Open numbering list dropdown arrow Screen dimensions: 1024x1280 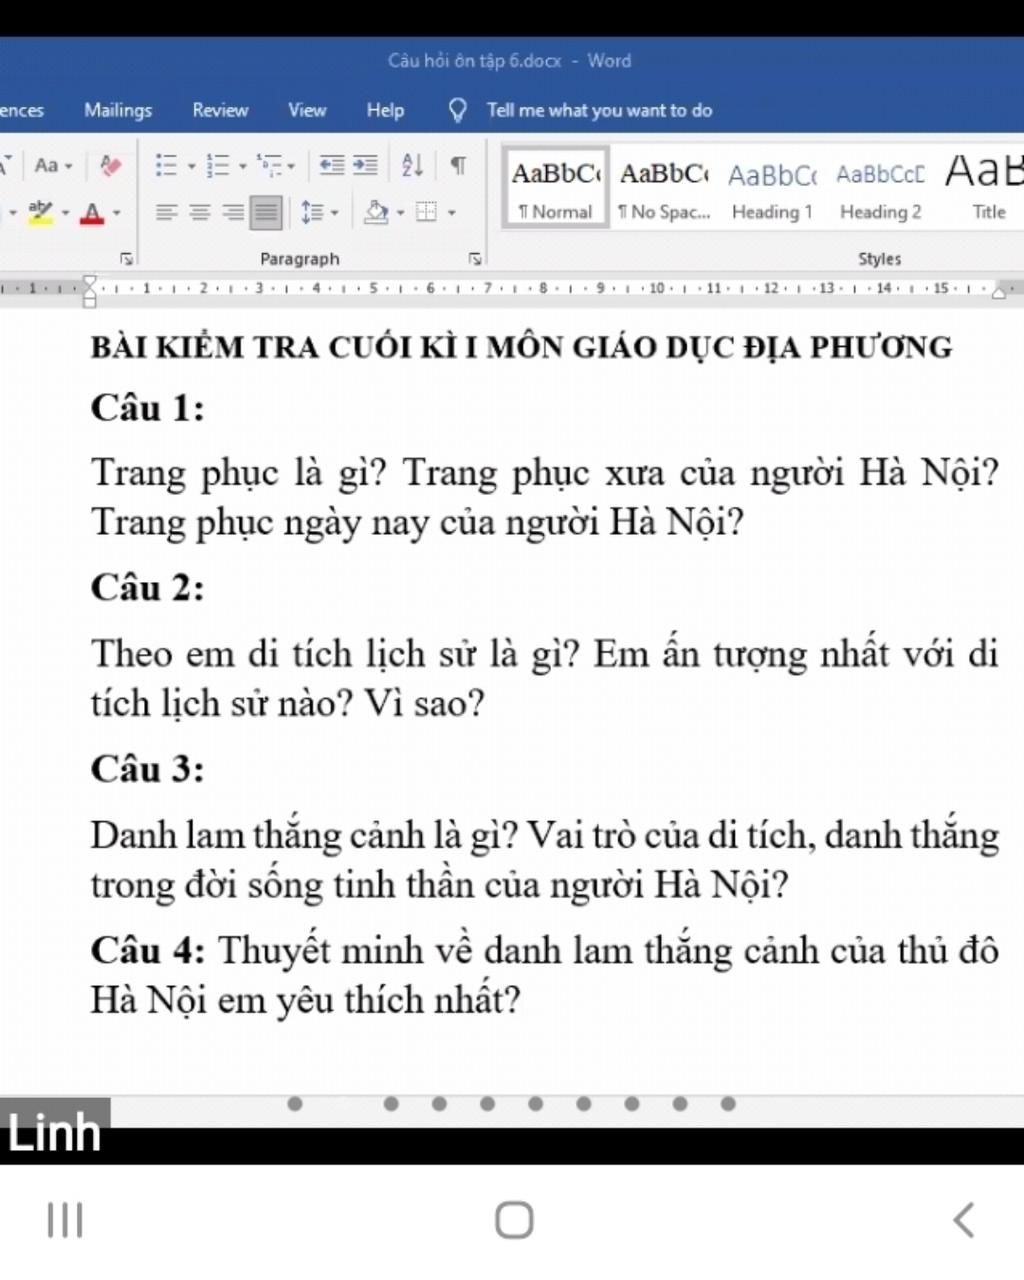coord(242,166)
